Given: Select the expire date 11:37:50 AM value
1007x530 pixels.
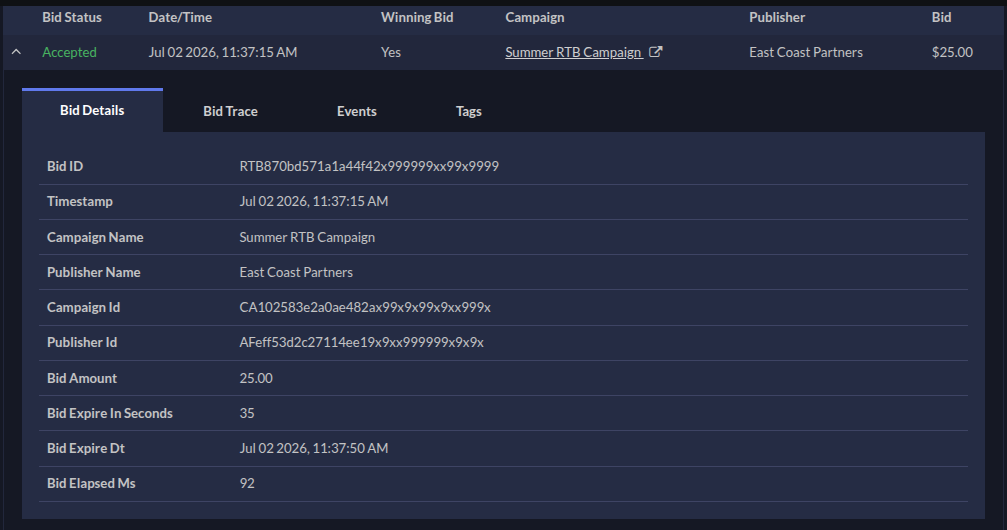Looking at the screenshot, I should 313,448.
